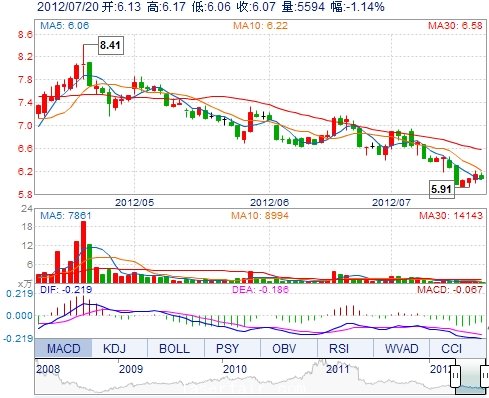Click the 5.91 low price label
This screenshot has width=489, height=398.
(x=441, y=189)
